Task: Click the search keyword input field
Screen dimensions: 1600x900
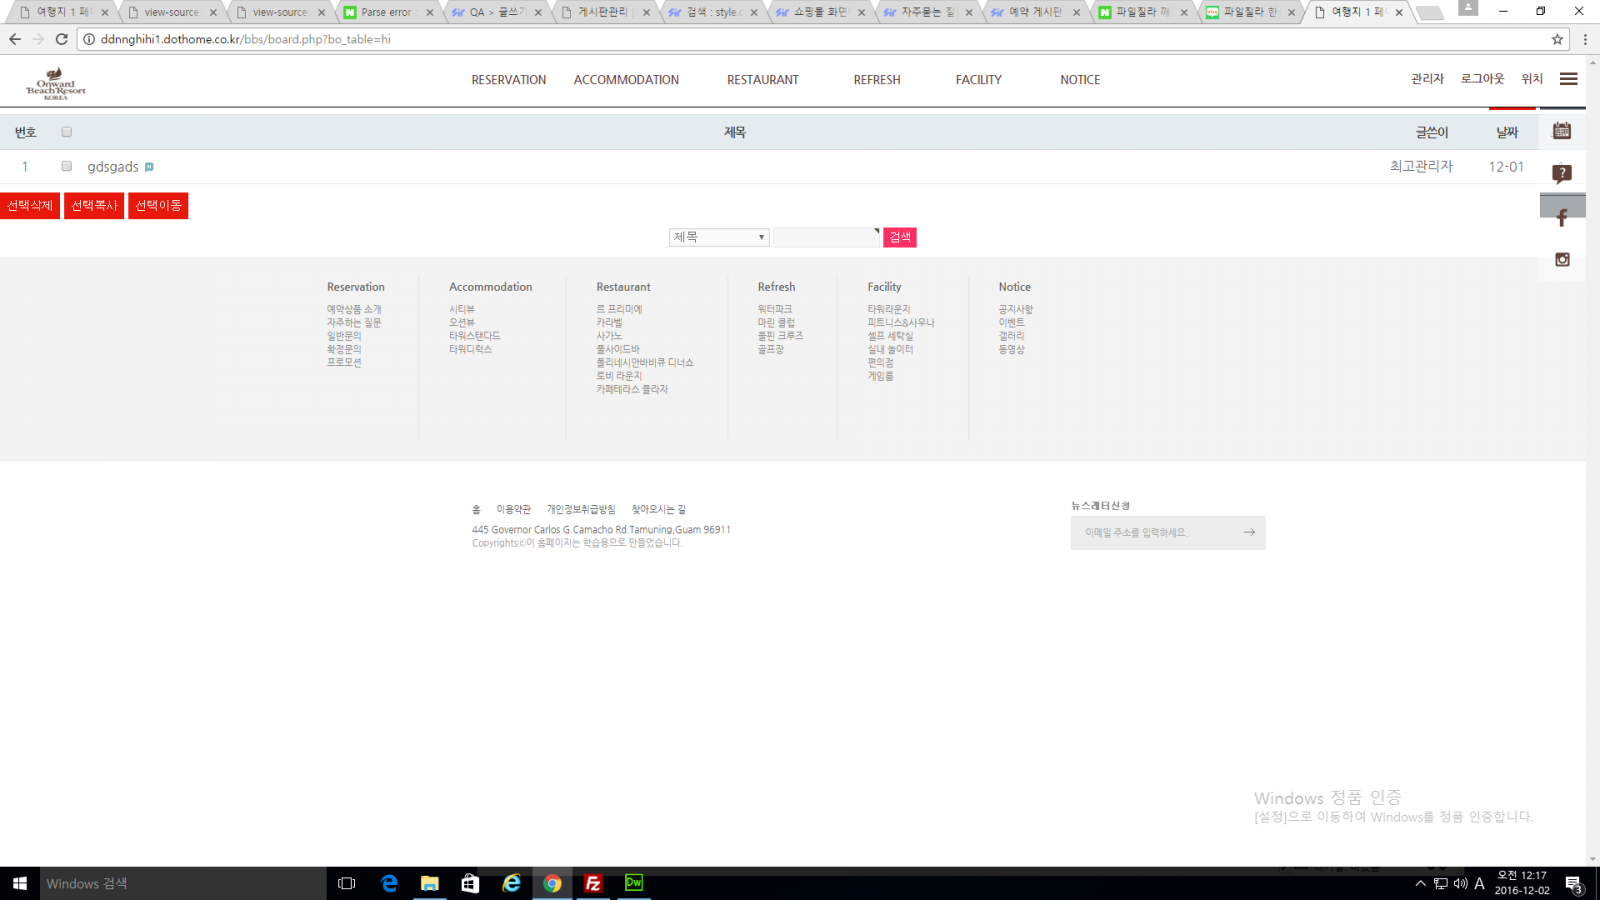Action: 826,237
